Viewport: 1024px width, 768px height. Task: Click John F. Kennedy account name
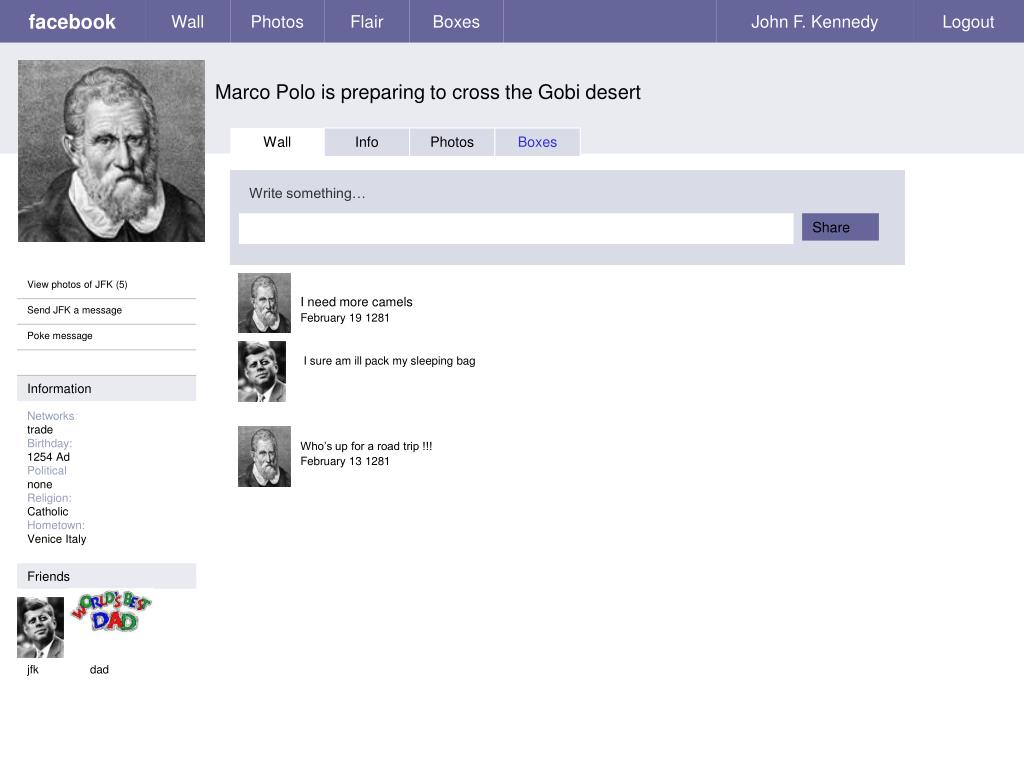[814, 22]
